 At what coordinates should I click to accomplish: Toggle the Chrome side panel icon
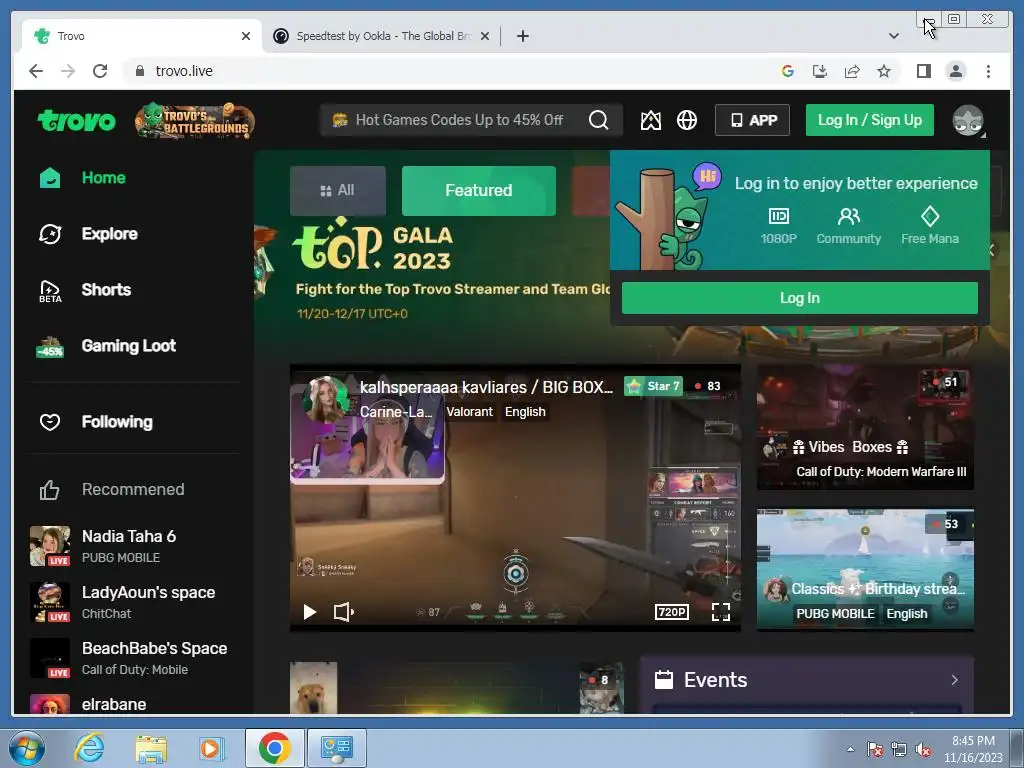click(923, 71)
